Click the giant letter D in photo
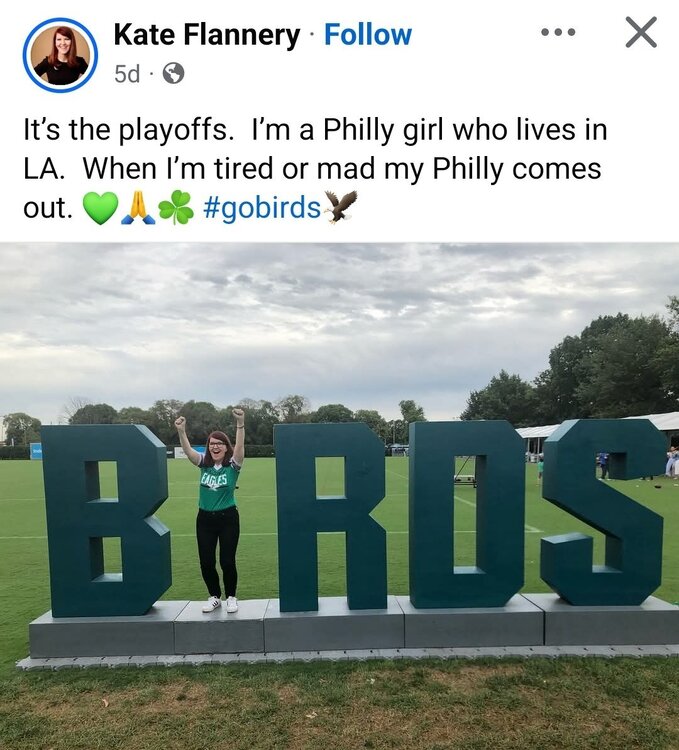Image resolution: width=679 pixels, height=750 pixels. (x=467, y=514)
